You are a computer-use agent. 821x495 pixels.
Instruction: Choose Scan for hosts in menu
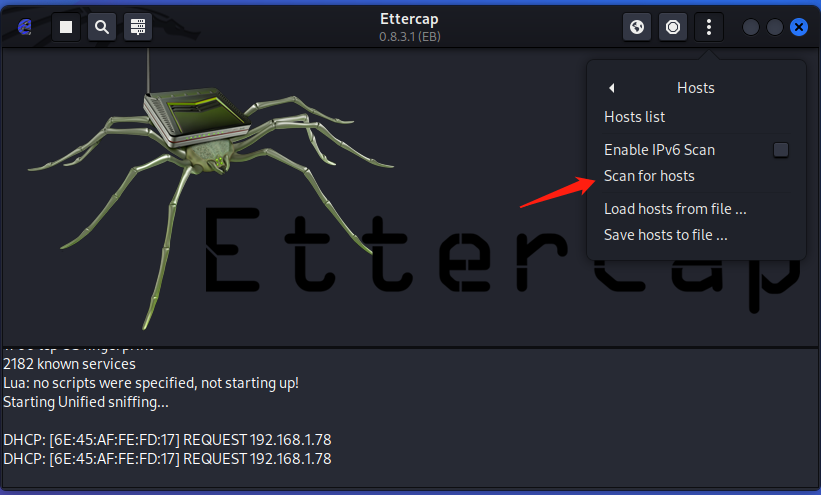coord(649,176)
